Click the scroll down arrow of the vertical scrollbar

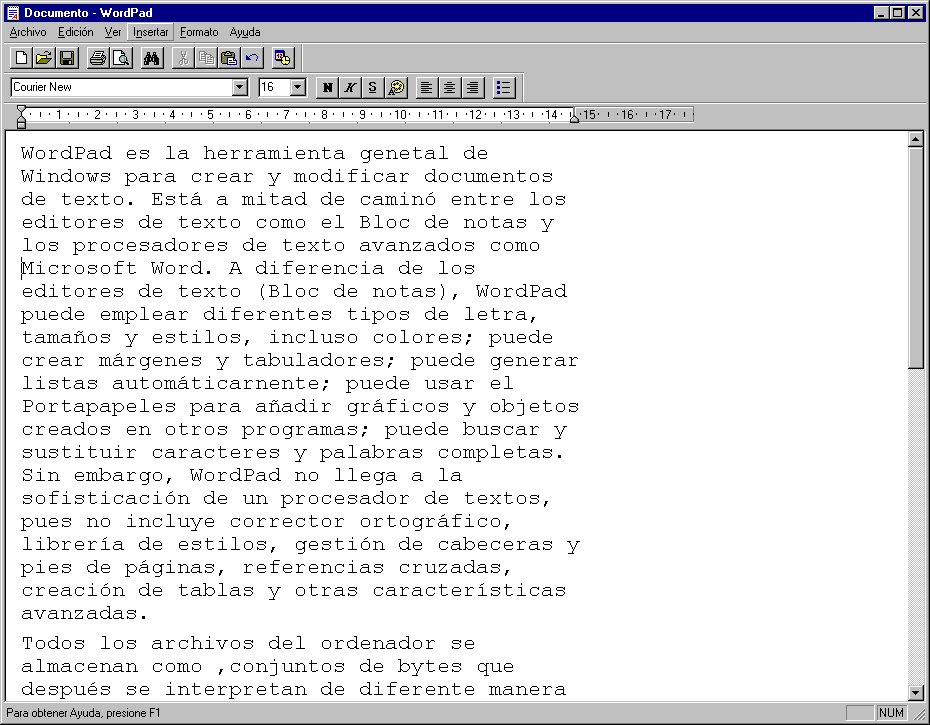tap(915, 692)
